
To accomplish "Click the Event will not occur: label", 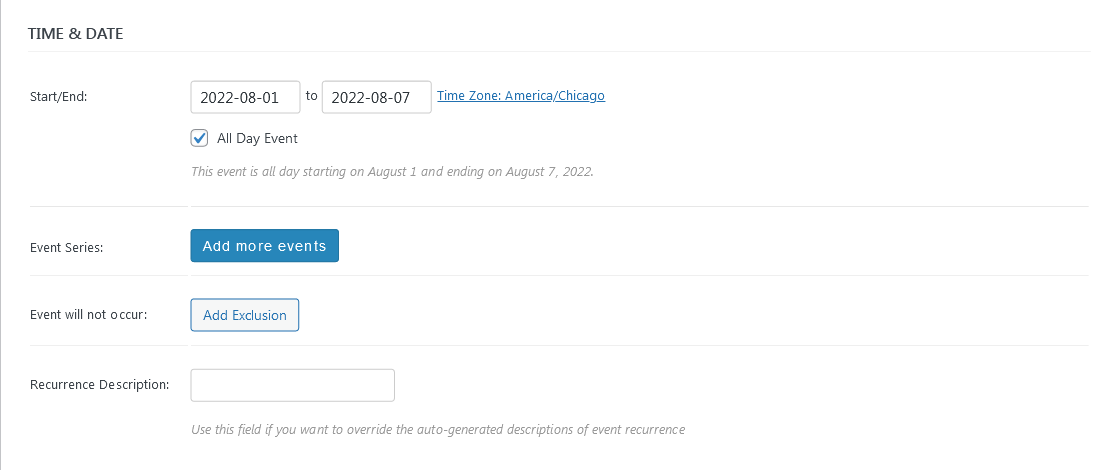I will click(89, 314).
